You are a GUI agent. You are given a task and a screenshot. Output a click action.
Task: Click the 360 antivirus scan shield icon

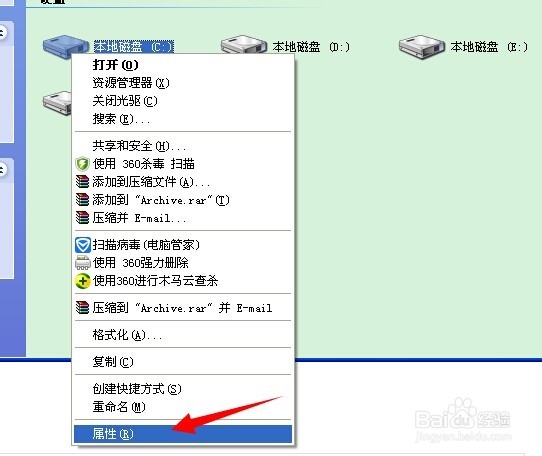pos(82,164)
